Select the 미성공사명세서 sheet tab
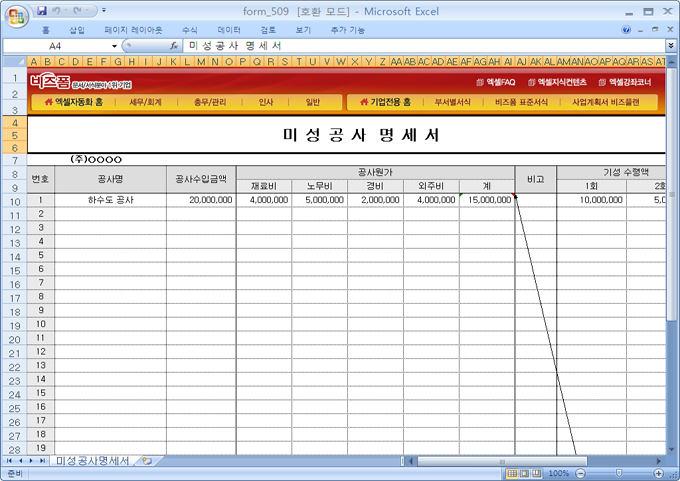The height and width of the screenshot is (481, 680). (92, 461)
